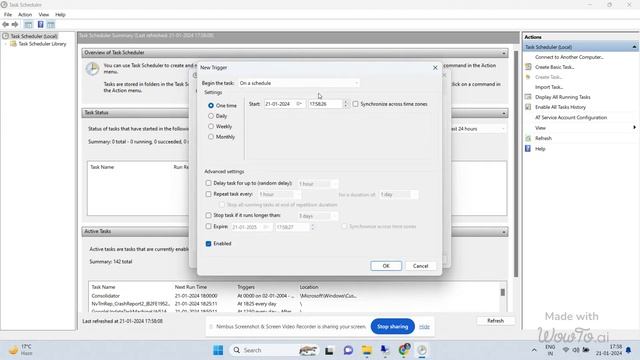Open the weather widget on taskbar

point(20,350)
